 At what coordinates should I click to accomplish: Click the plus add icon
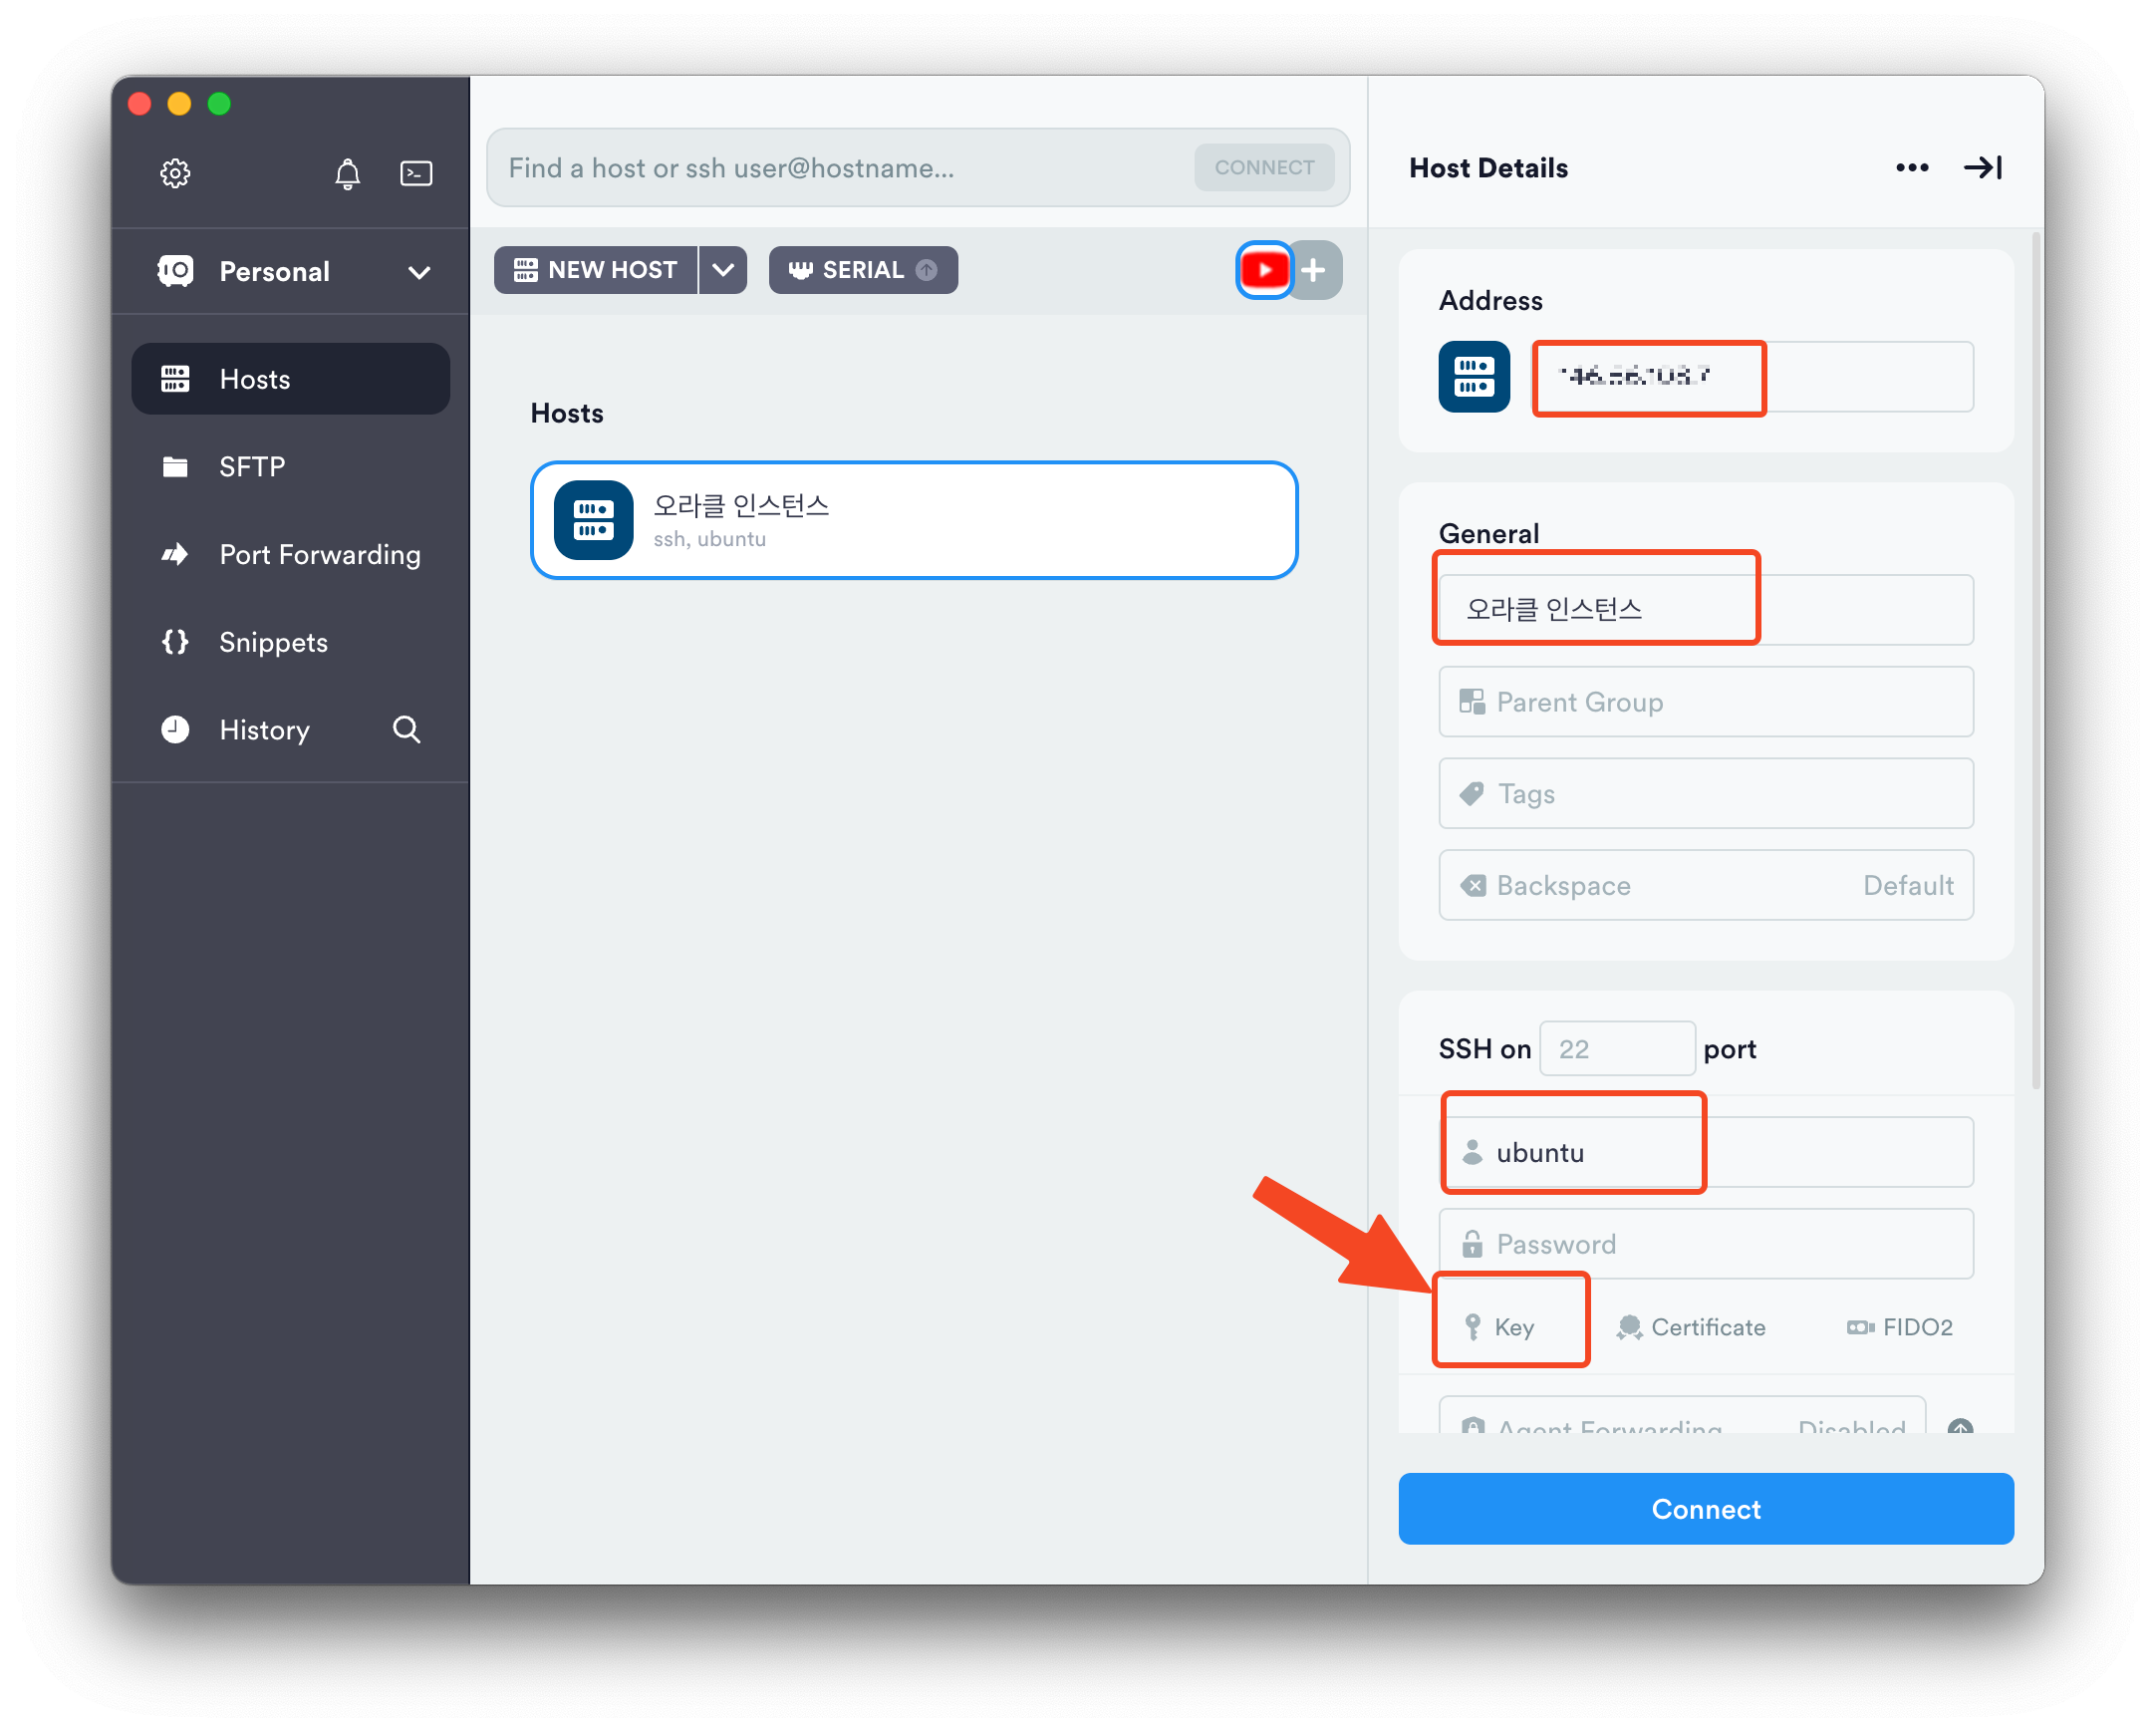click(x=1314, y=270)
